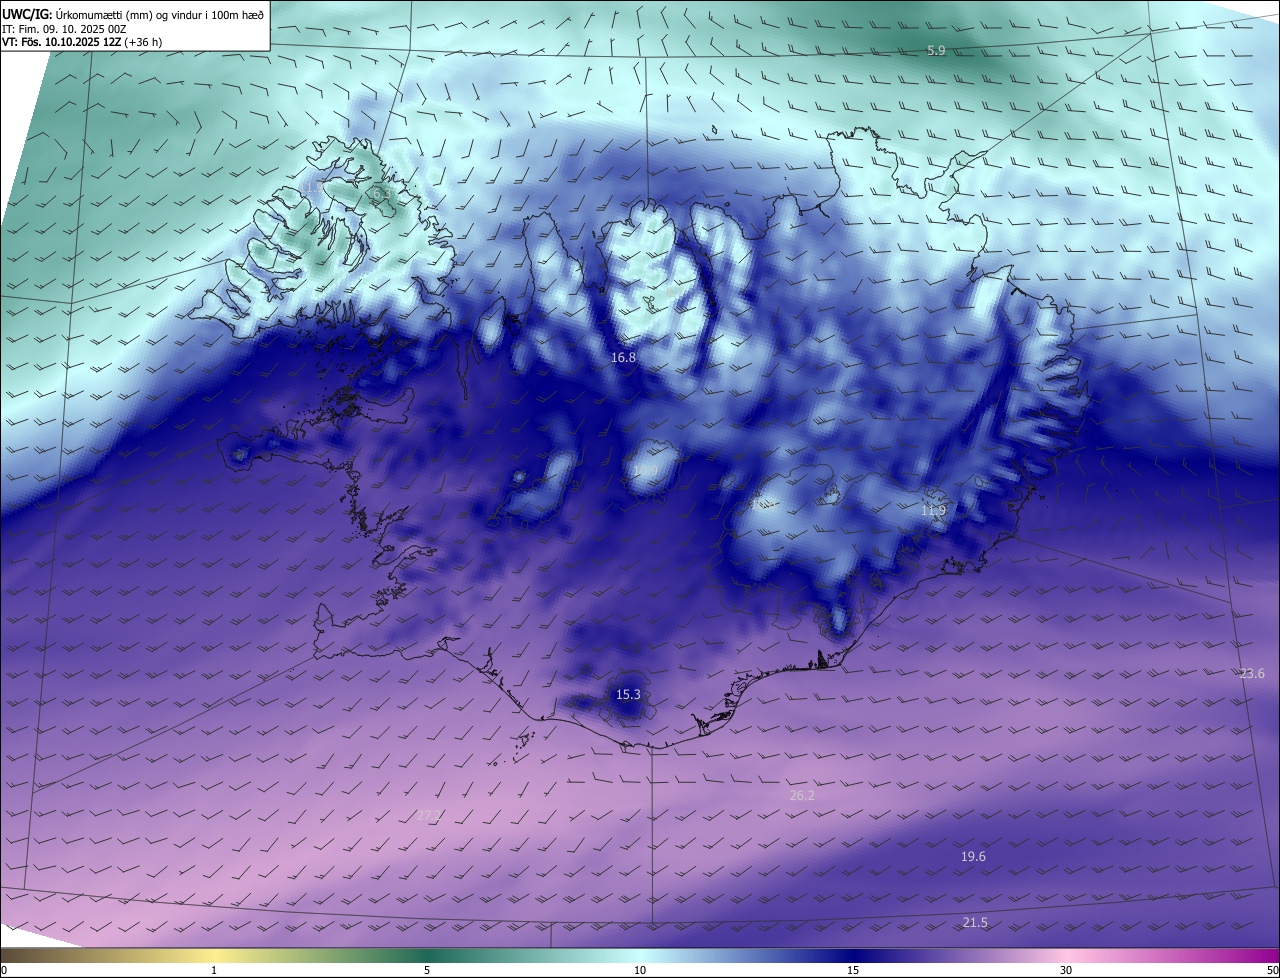Click the title 'UWC/IG: Úrkomumætti (mm) og vindur'
Viewport: 1280px width, 978px height.
[133, 13]
